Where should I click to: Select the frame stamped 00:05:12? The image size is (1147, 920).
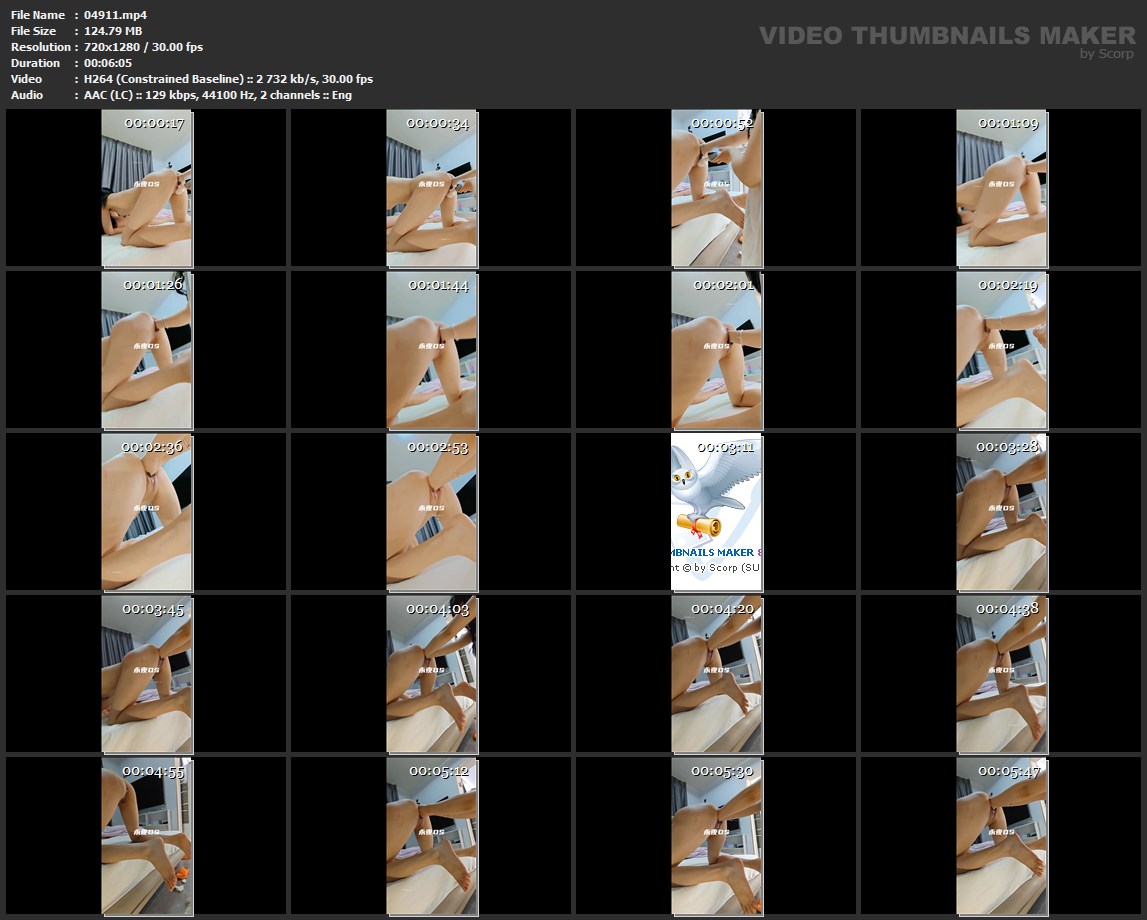[431, 836]
